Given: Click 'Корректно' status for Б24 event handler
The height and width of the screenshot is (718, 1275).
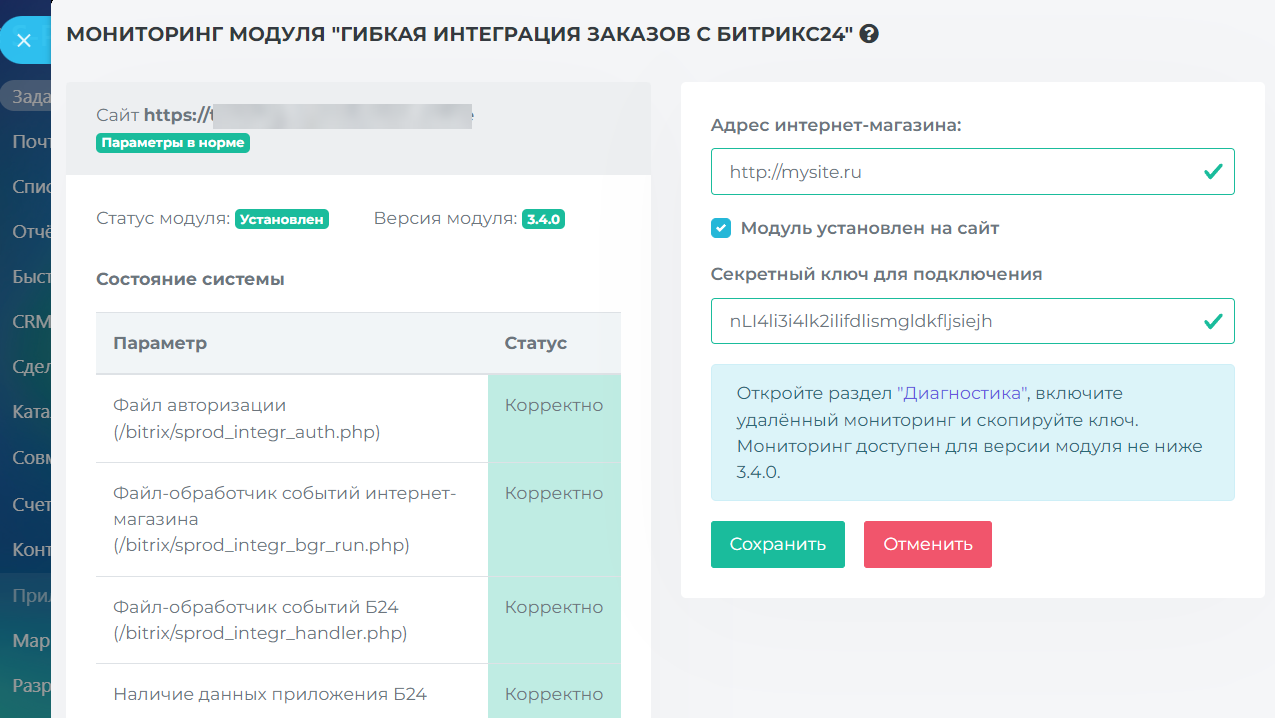Looking at the screenshot, I should point(554,607).
